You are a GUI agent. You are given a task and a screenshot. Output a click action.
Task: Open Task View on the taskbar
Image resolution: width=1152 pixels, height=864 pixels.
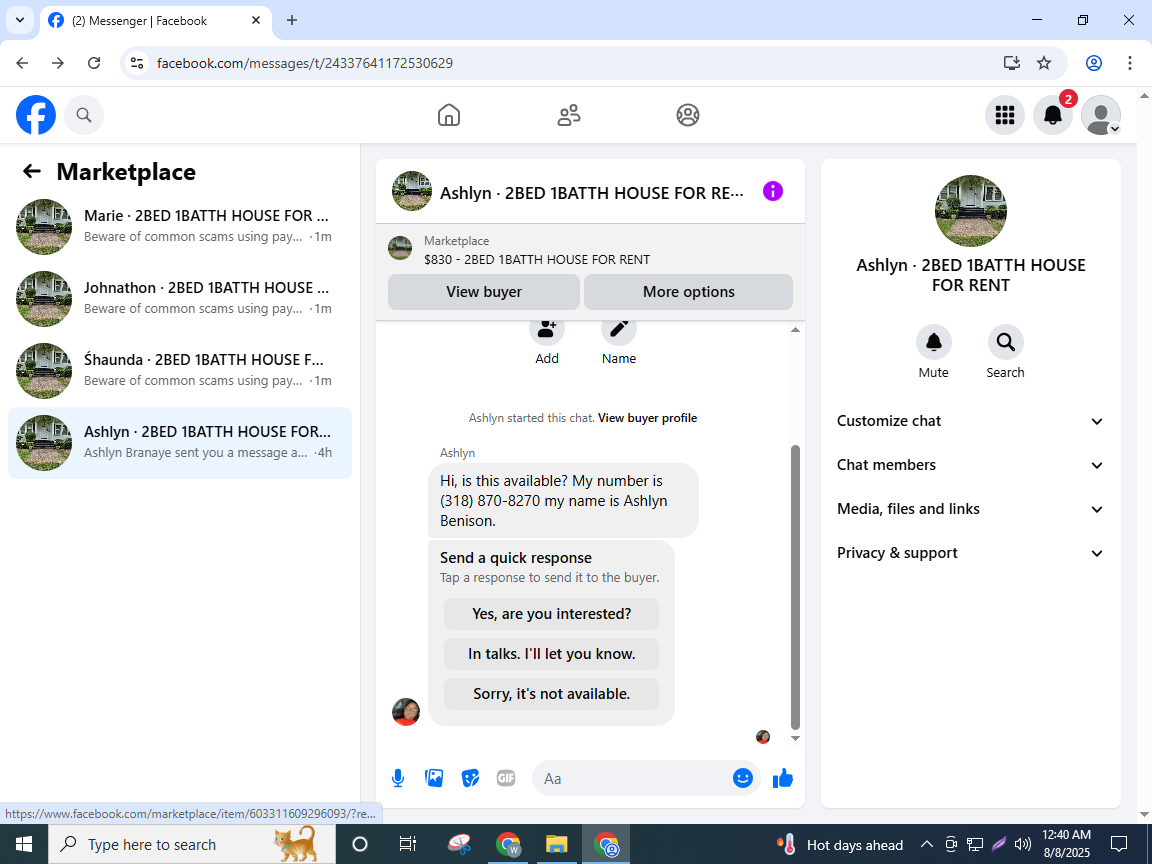click(x=407, y=844)
